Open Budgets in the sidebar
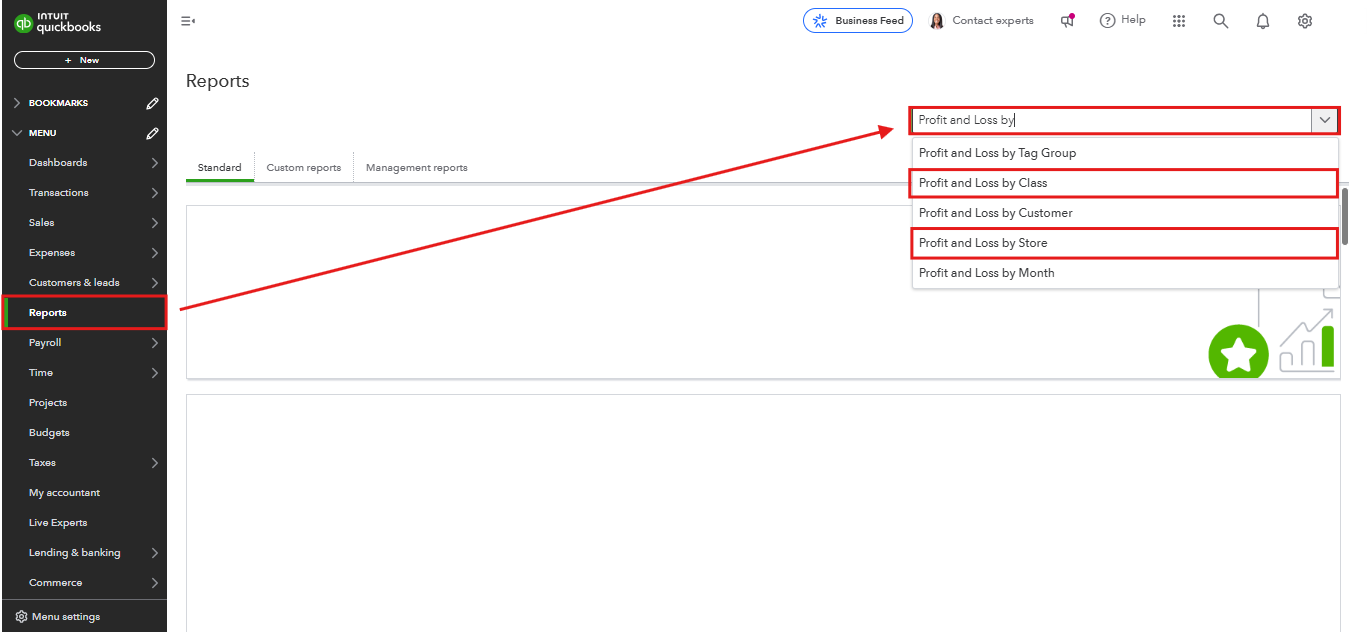Screen dimensions: 1367x632 (49, 433)
